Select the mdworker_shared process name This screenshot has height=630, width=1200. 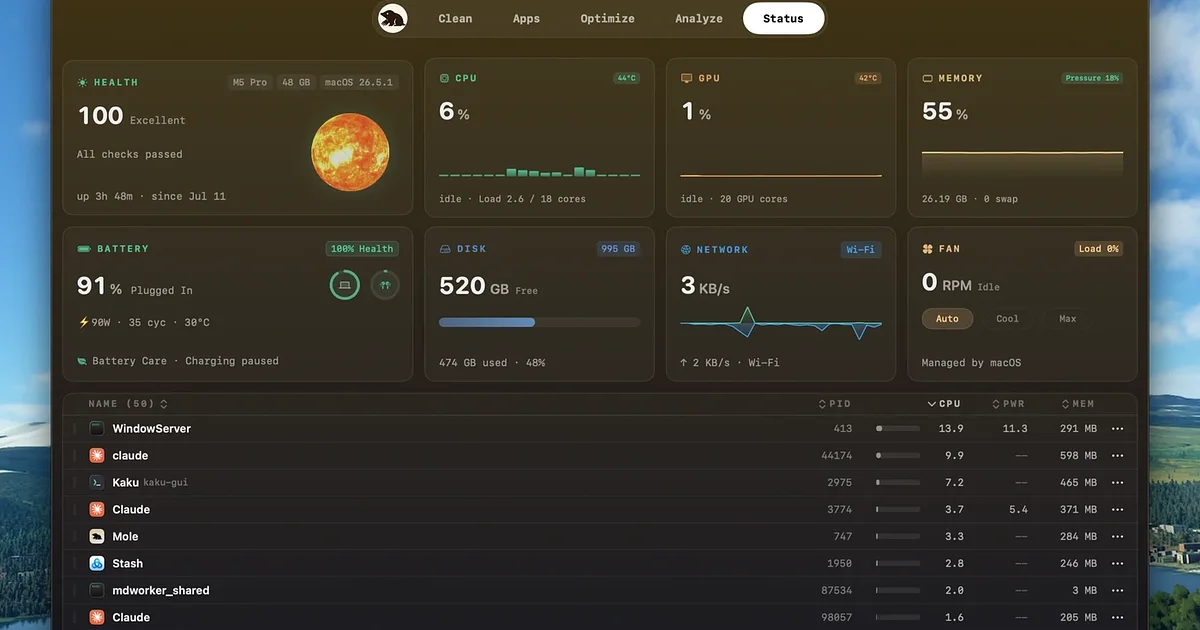160,590
